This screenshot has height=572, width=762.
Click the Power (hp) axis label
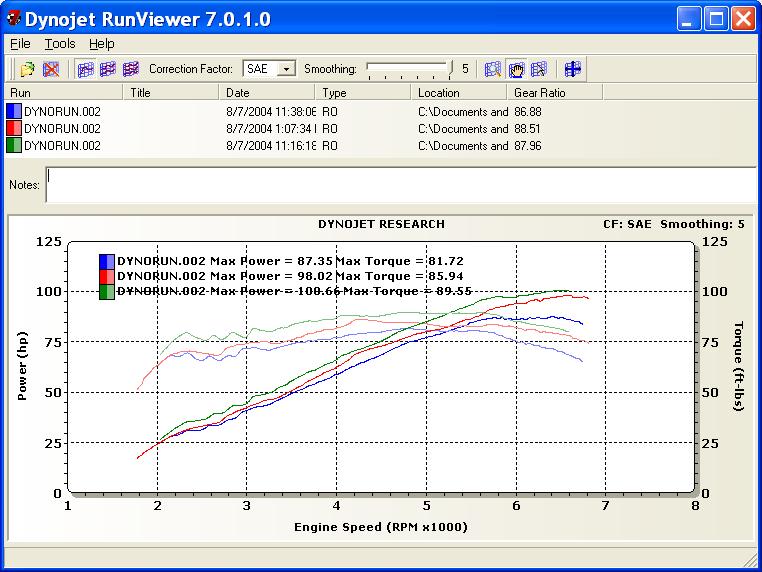click(21, 366)
